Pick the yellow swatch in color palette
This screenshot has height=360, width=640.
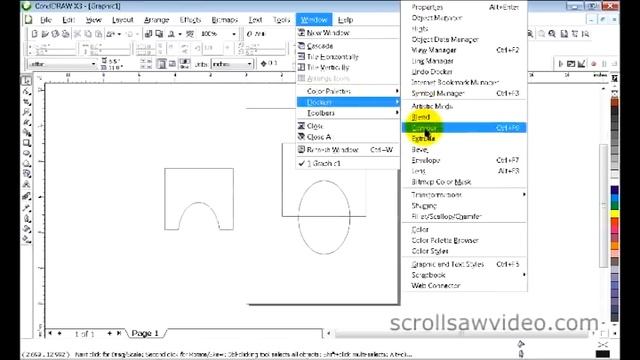click(614, 213)
